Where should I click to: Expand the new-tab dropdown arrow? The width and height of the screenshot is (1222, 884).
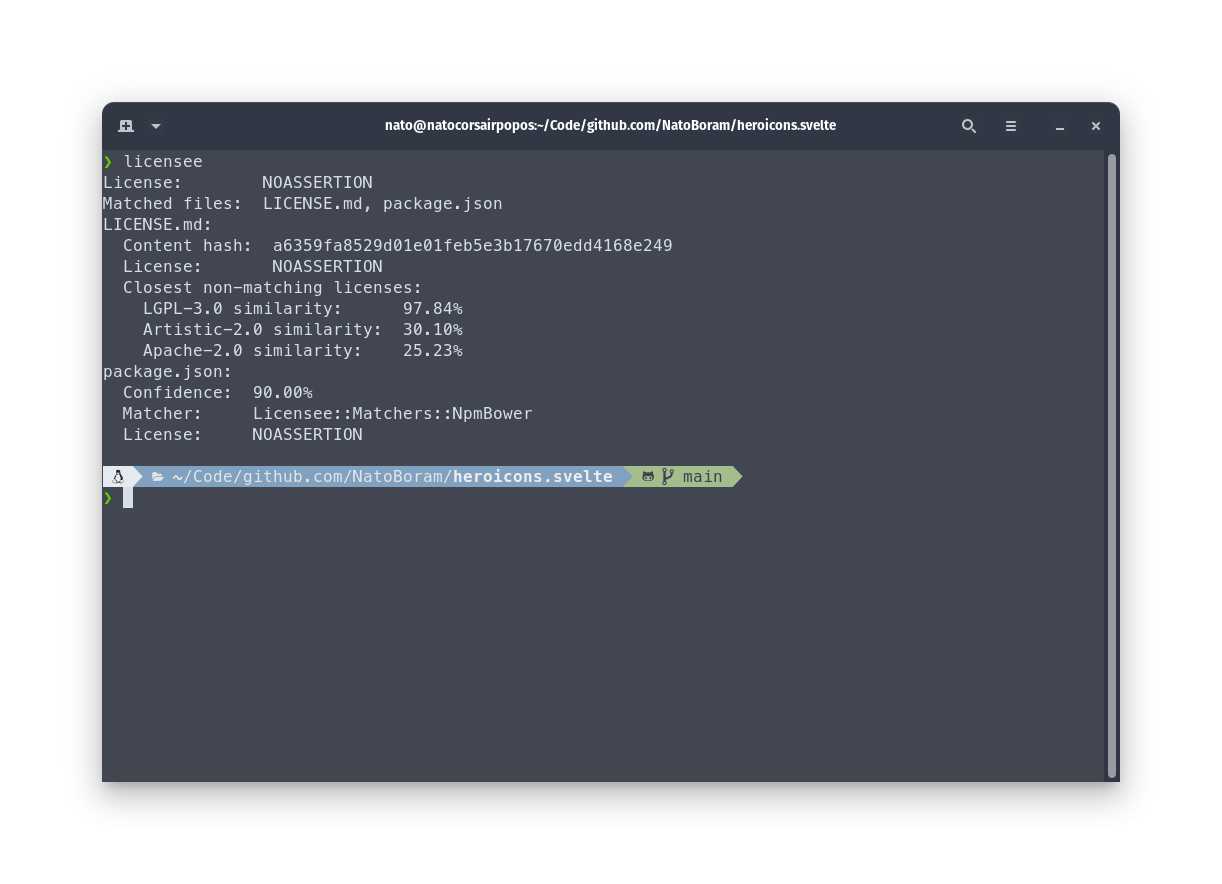(156, 126)
